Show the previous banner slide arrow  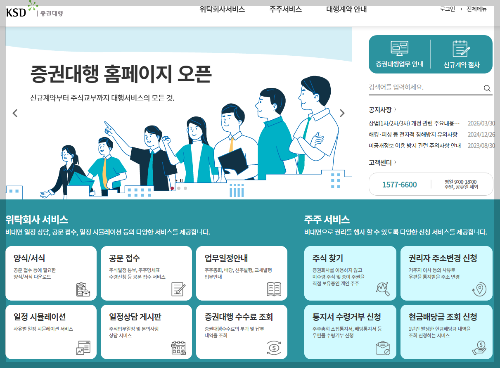tap(15, 113)
